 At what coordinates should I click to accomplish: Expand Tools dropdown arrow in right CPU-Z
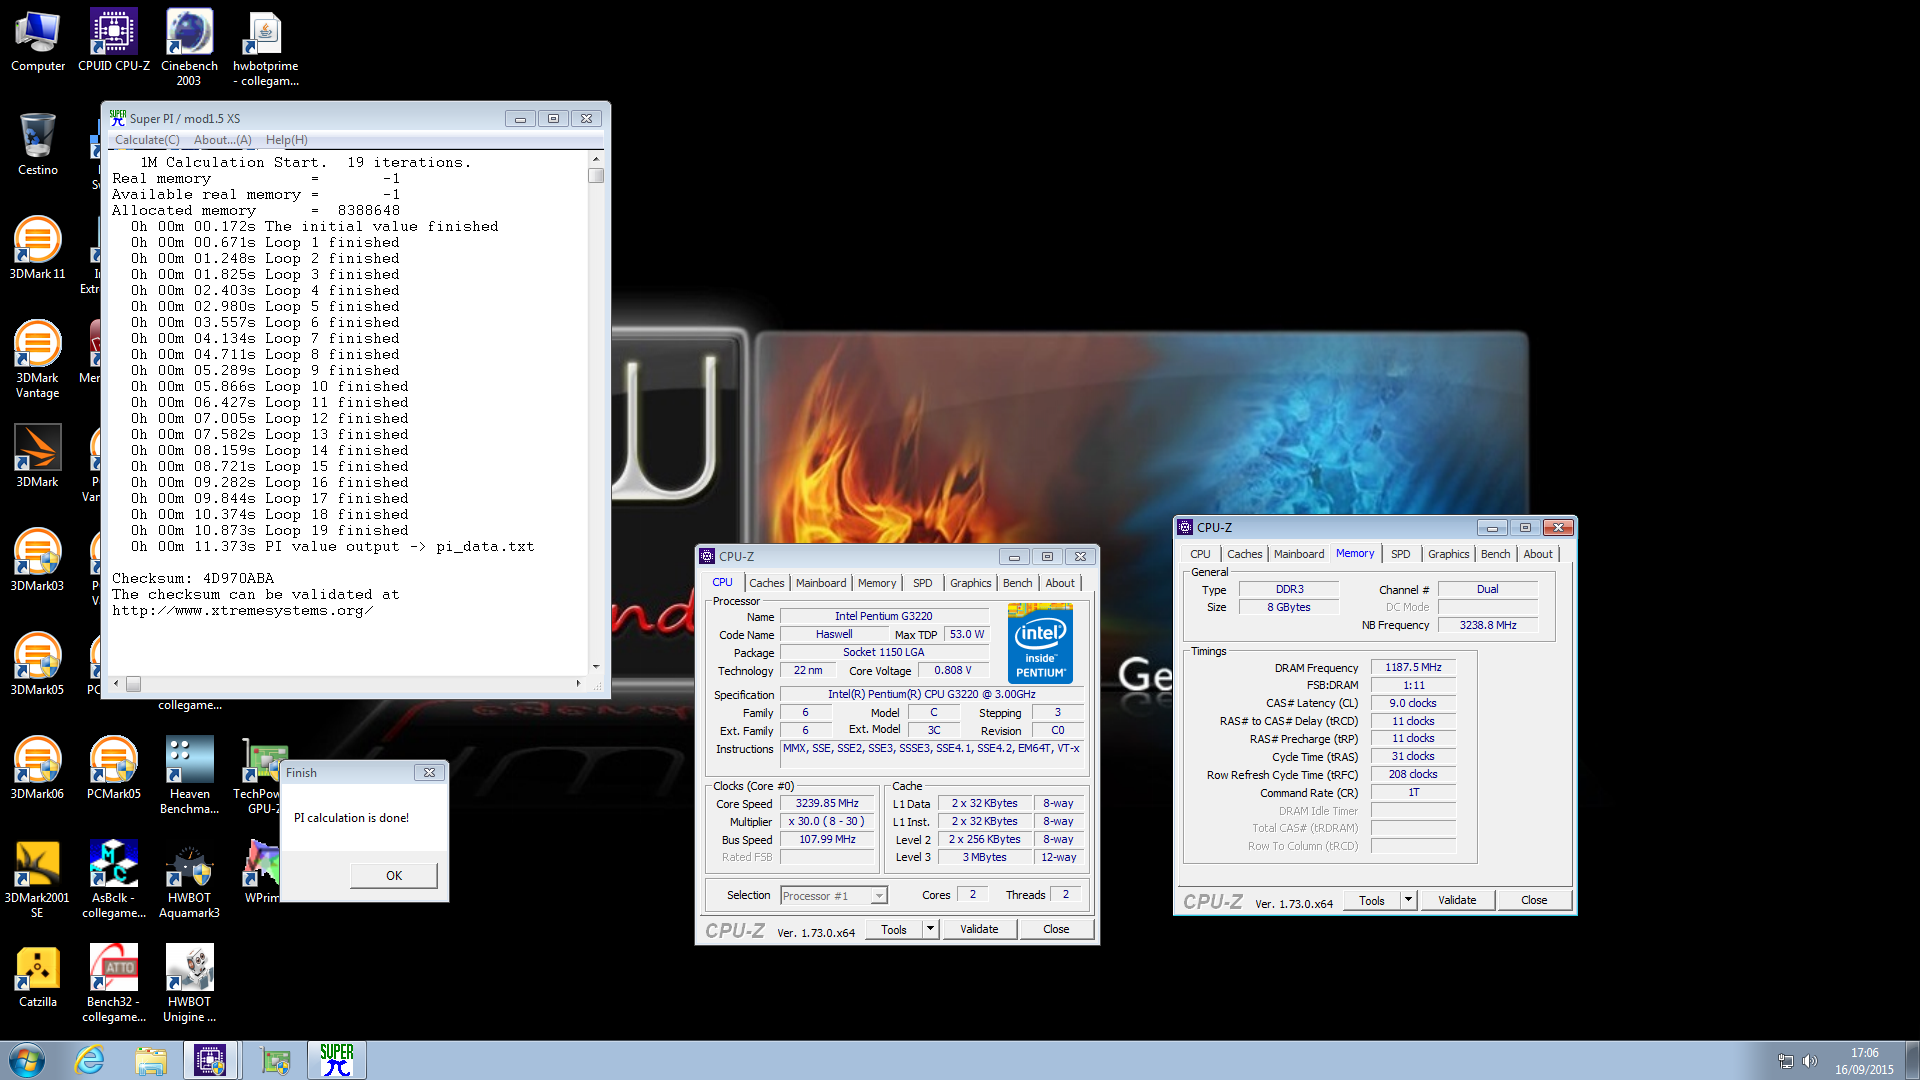pos(1408,900)
